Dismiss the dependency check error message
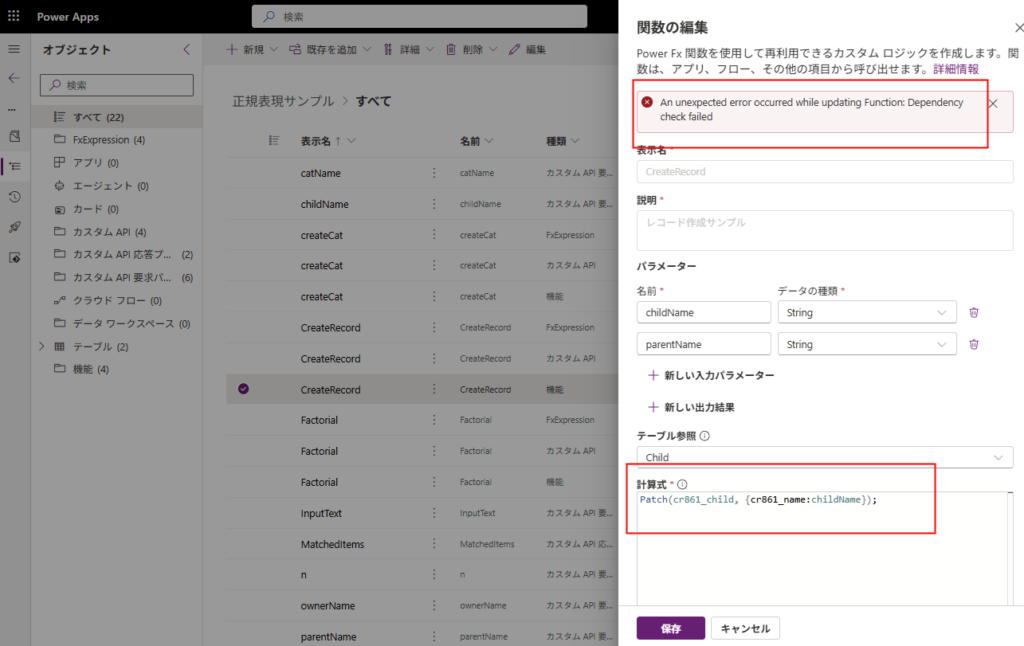The height and width of the screenshot is (646, 1024). tap(992, 103)
